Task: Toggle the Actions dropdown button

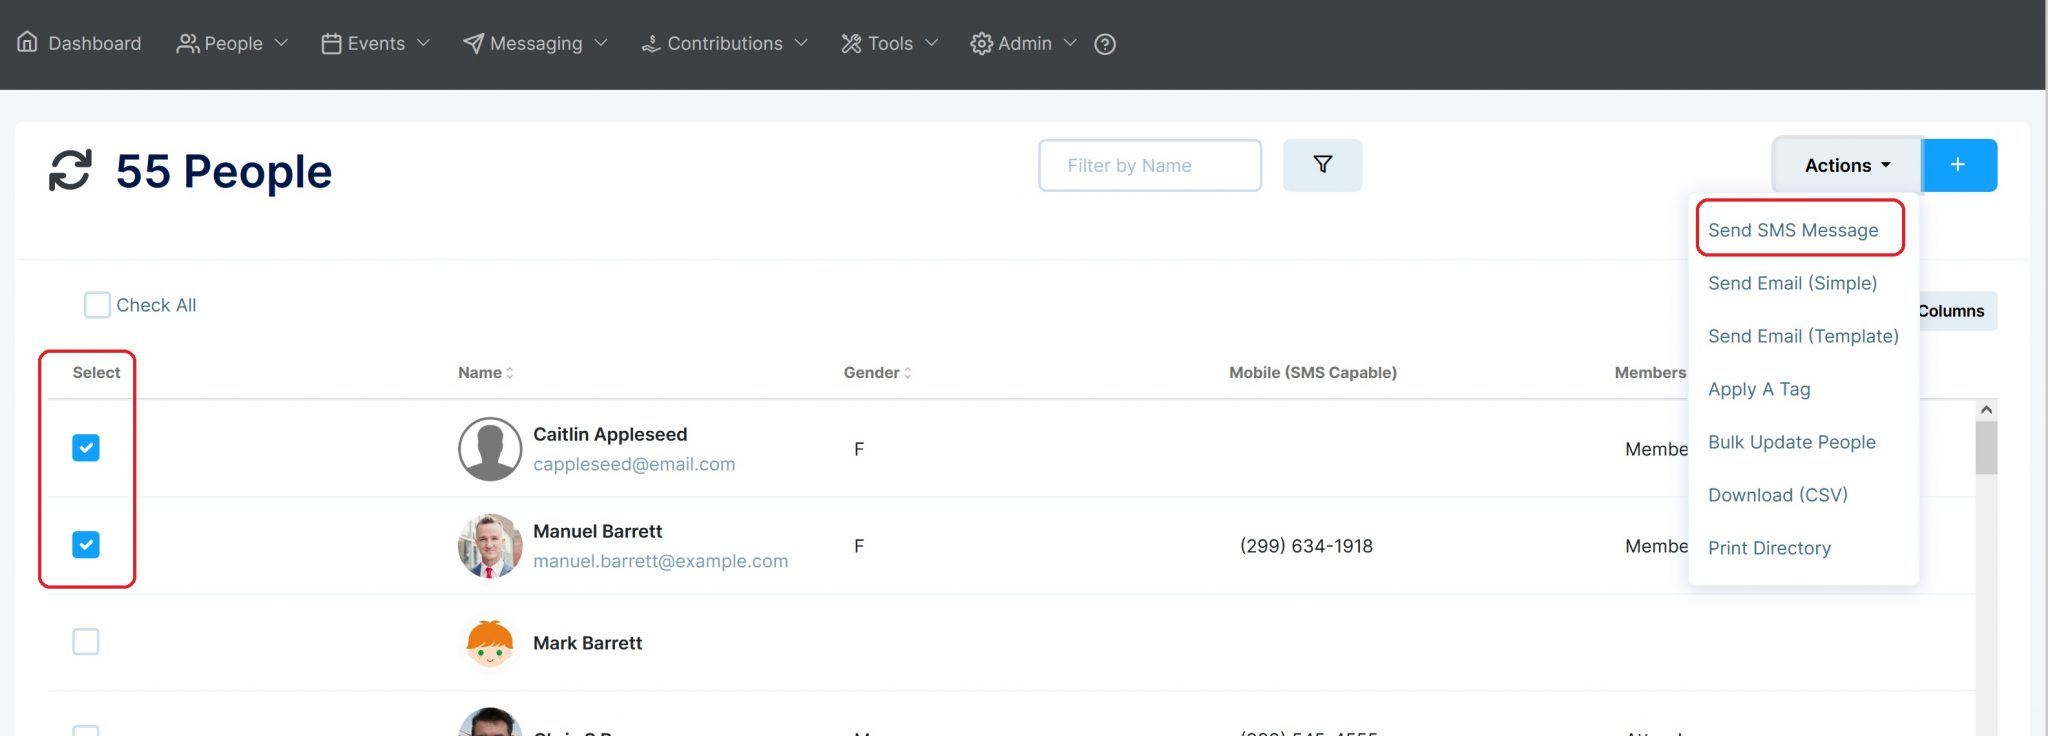Action: (1847, 165)
